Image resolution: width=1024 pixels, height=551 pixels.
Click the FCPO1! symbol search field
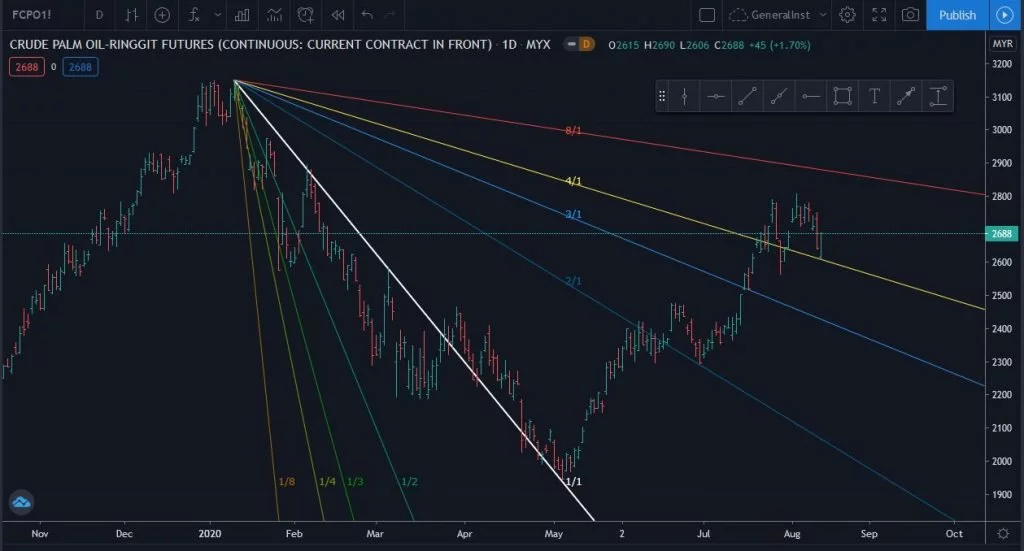tap(40, 15)
